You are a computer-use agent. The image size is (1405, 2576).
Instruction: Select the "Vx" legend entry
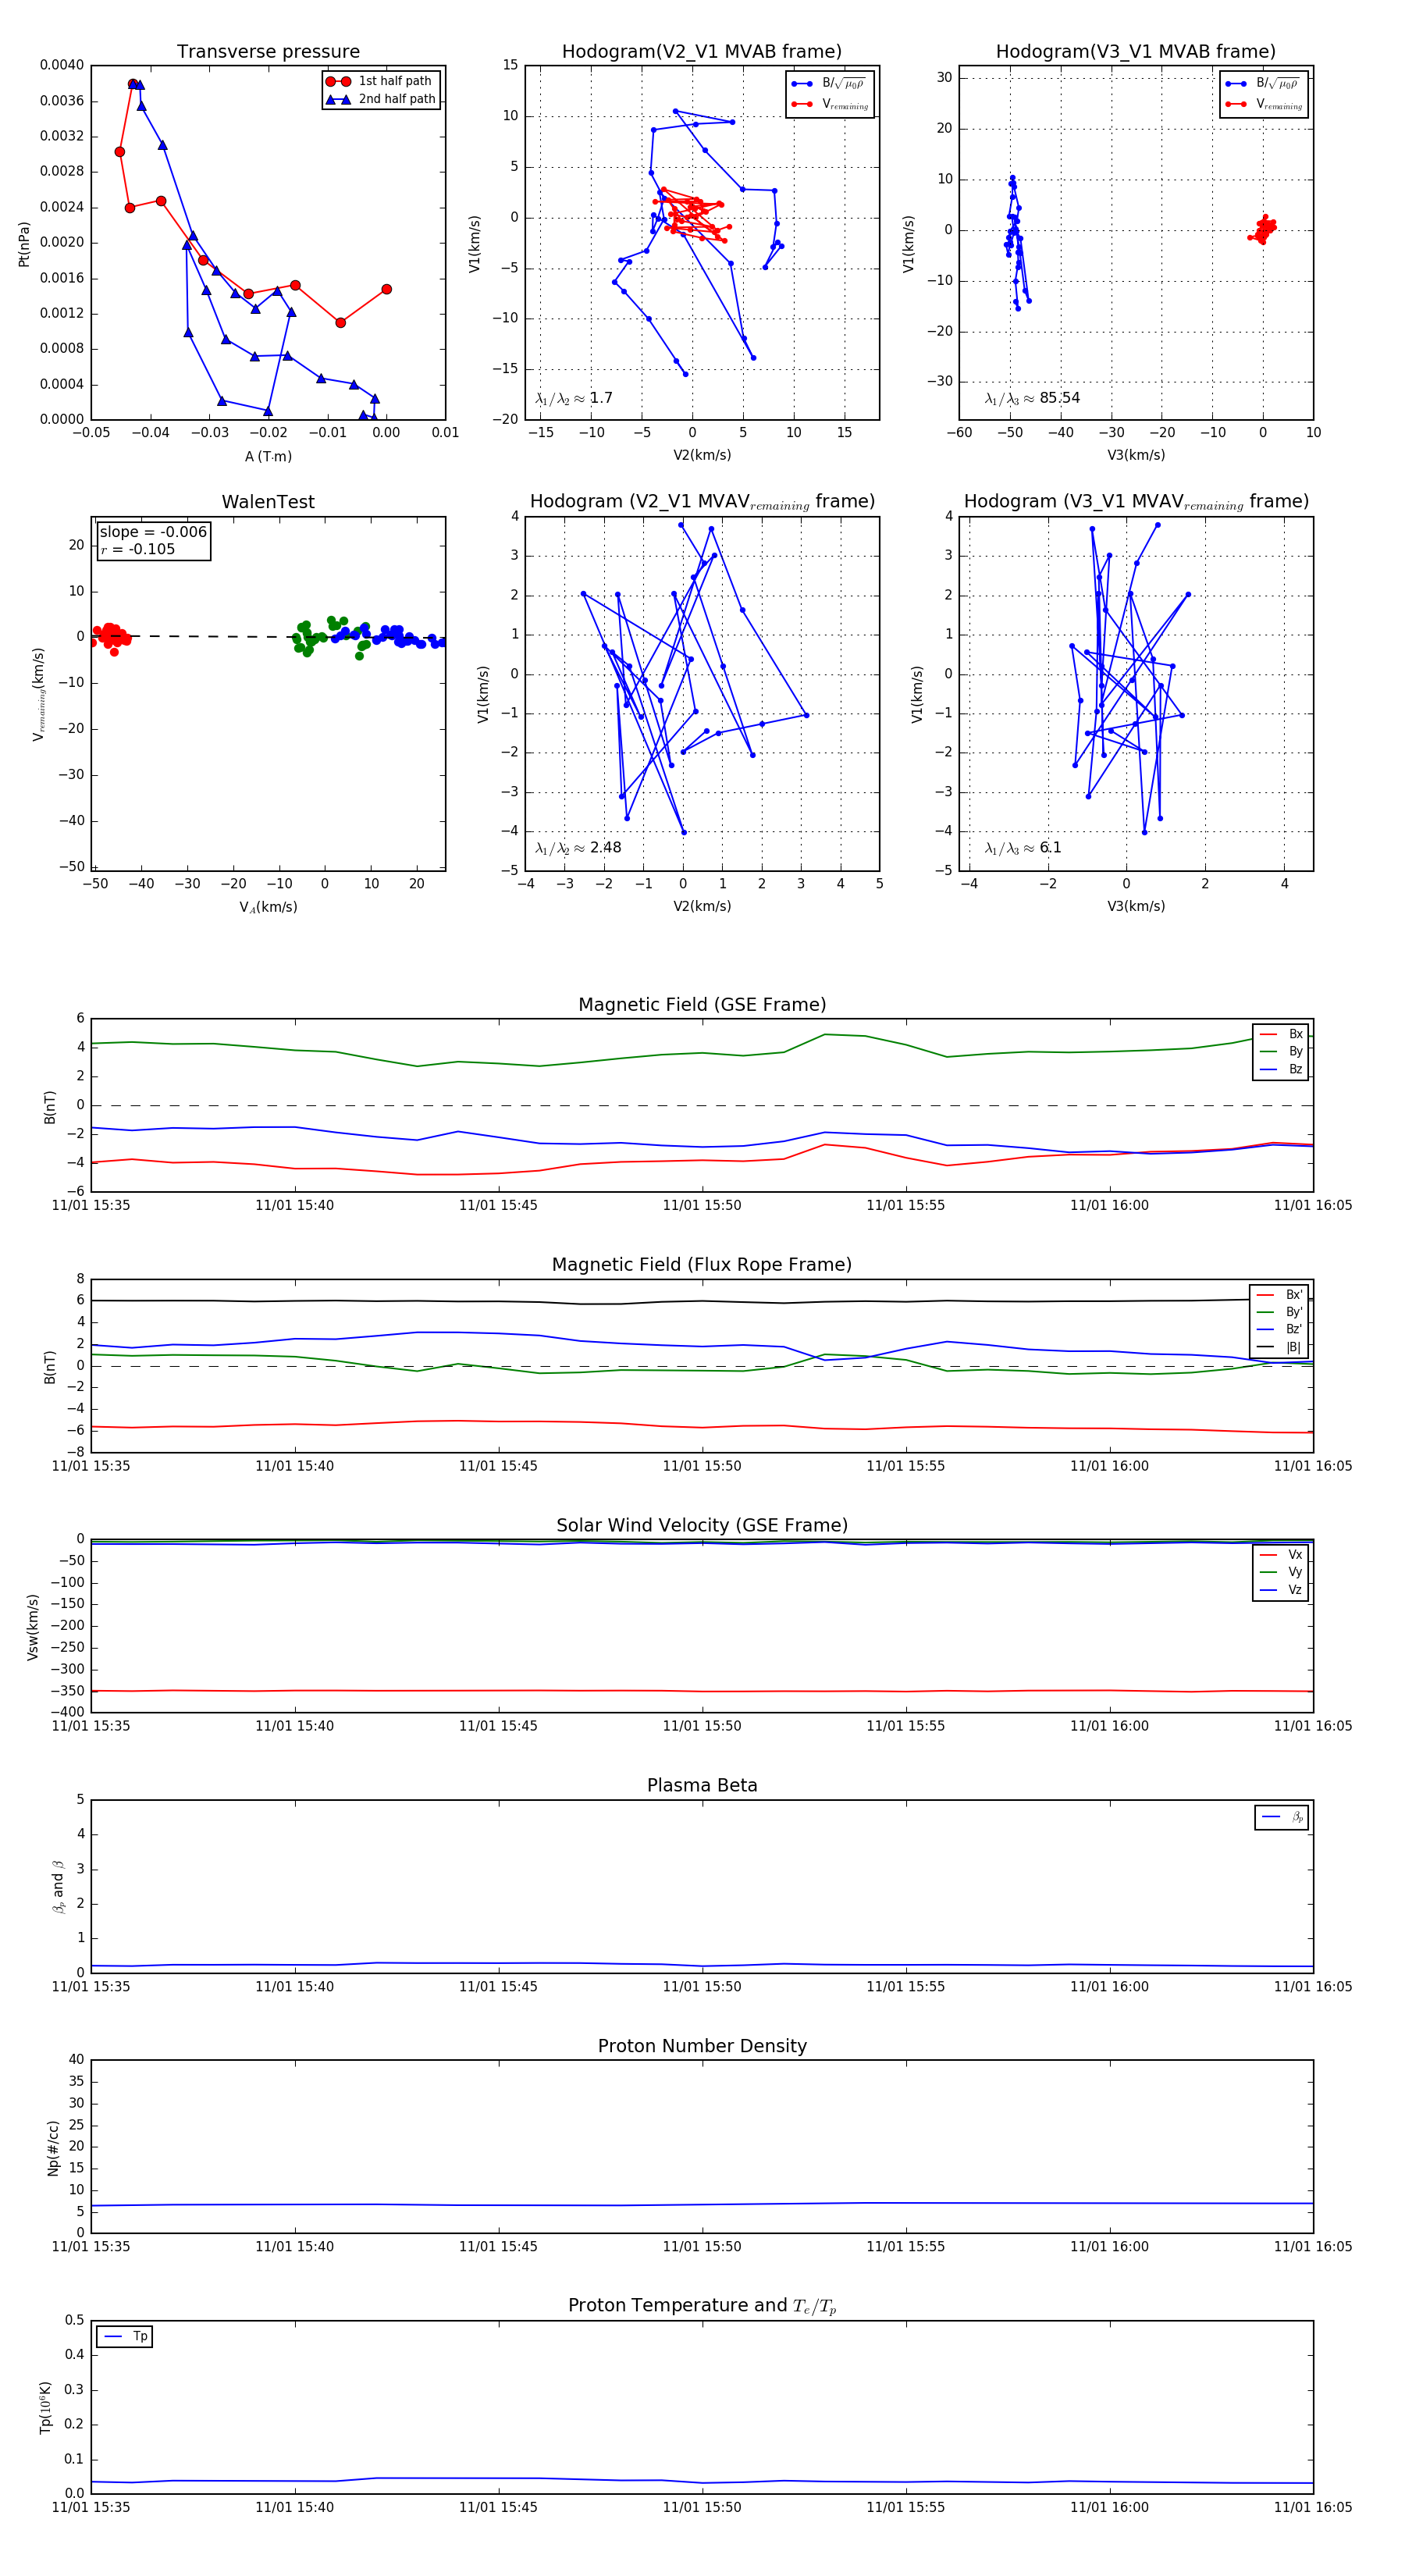click(x=1281, y=1555)
